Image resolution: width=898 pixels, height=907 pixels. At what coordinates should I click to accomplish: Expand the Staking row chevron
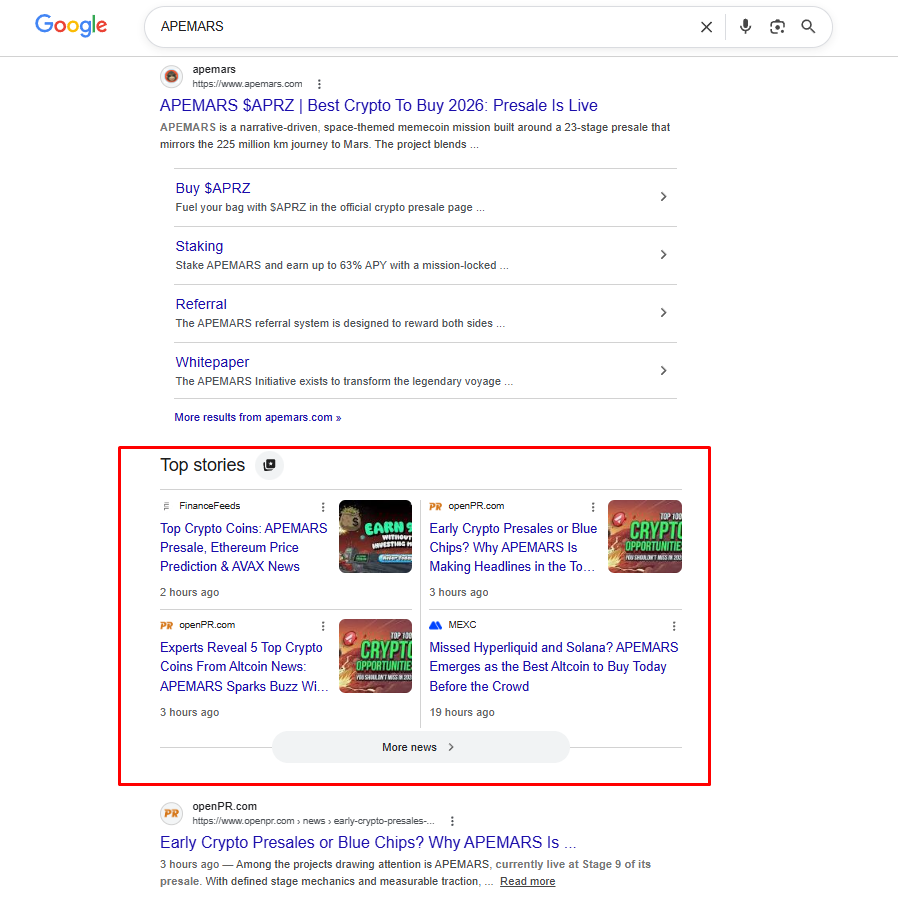(x=664, y=255)
